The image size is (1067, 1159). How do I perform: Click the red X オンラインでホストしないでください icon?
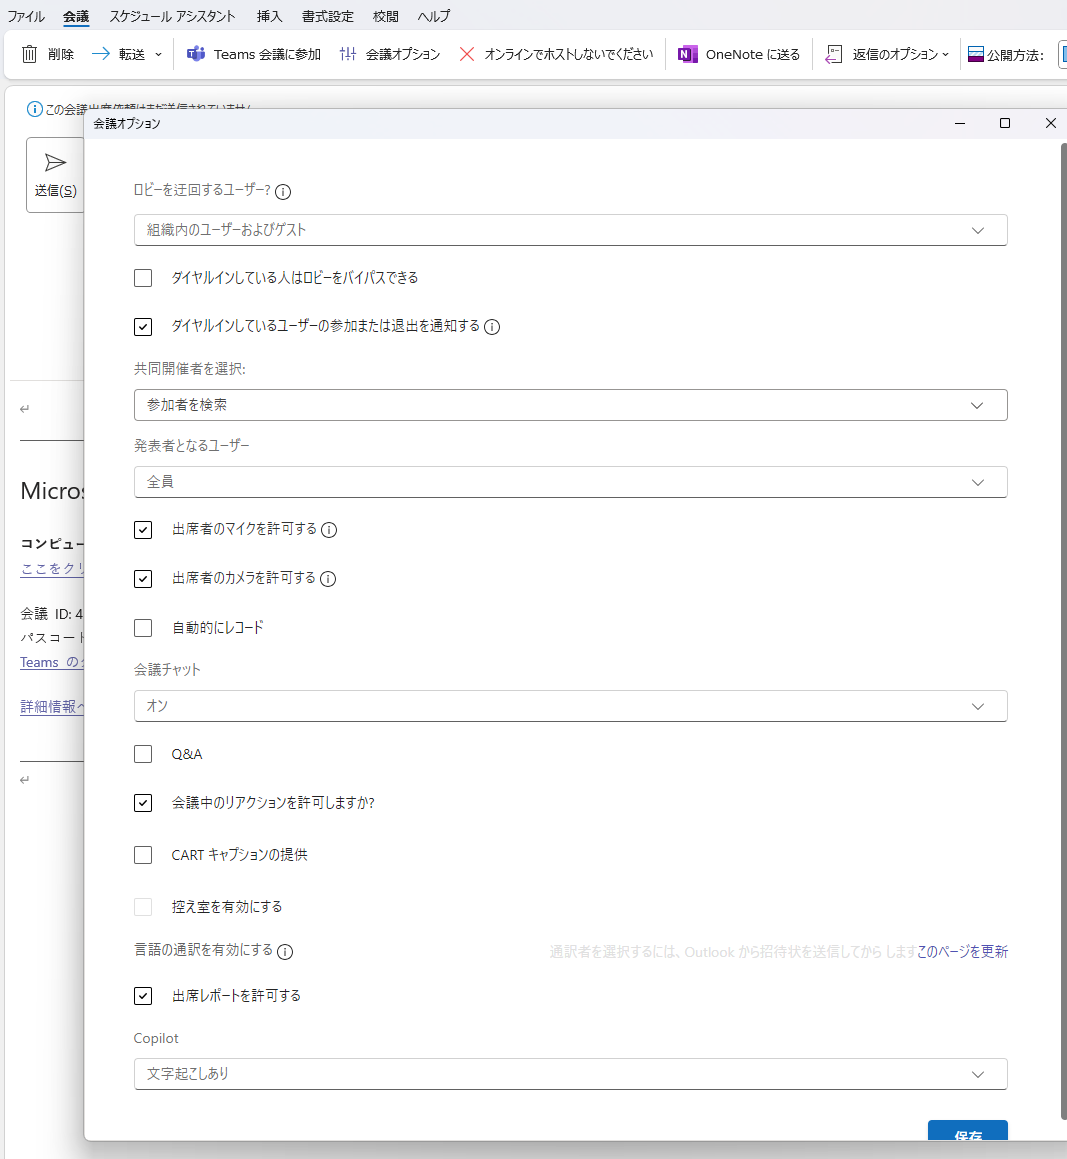point(467,54)
